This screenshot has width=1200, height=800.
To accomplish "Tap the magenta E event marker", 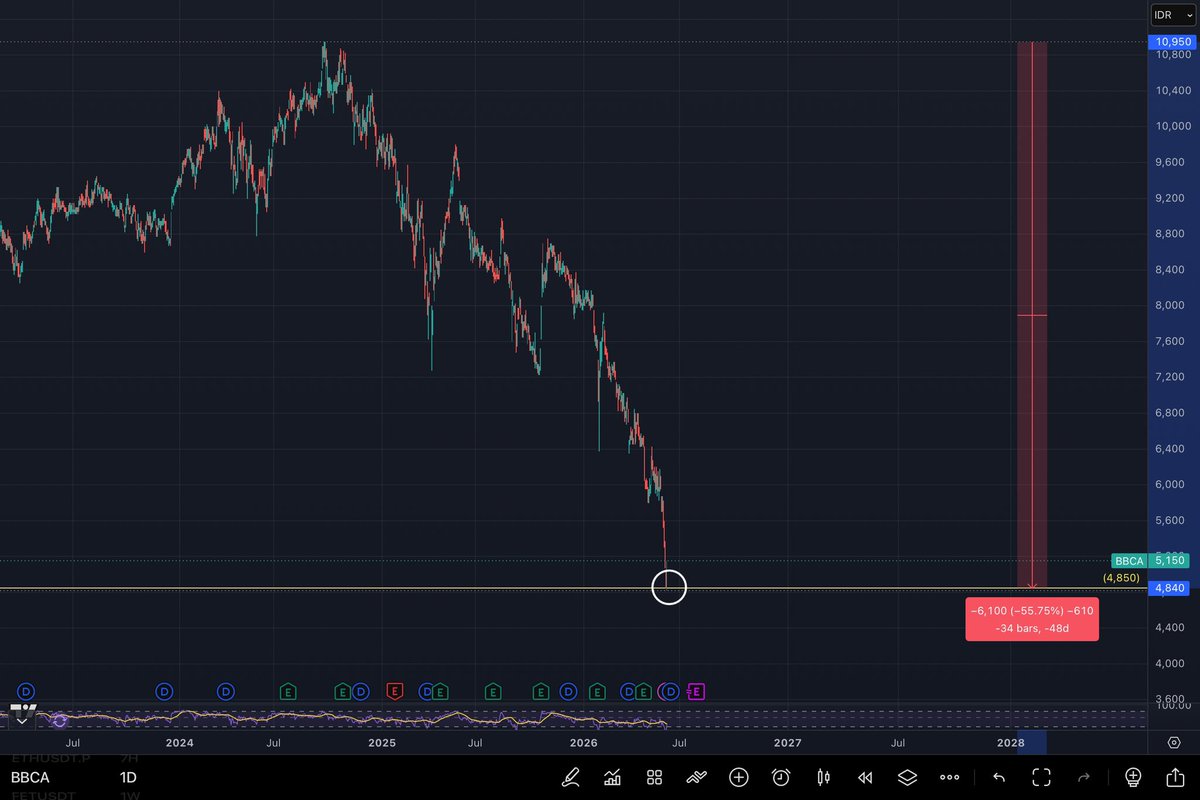I will point(696,691).
